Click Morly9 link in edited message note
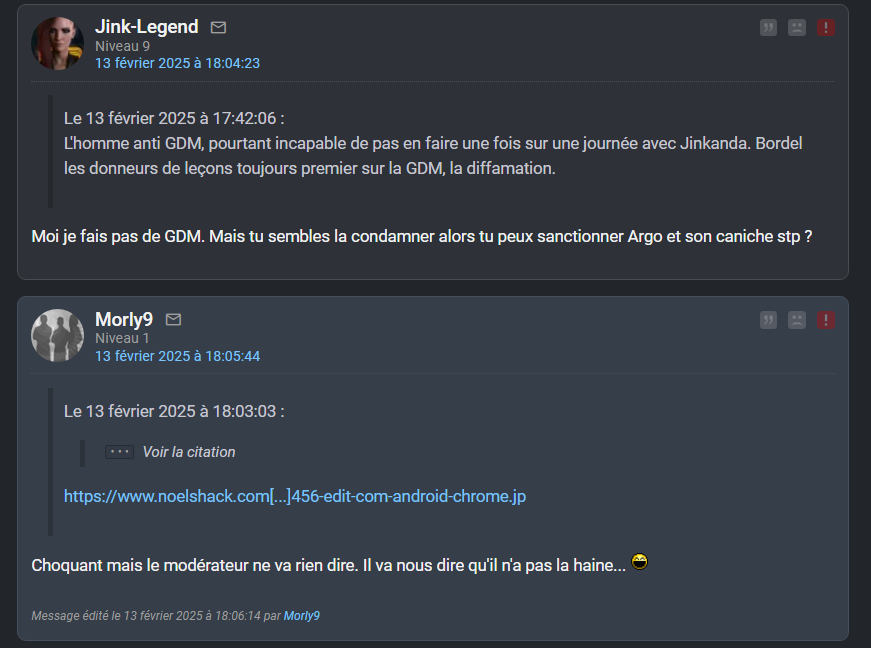Screen dimensions: 871x648 coord(302,616)
